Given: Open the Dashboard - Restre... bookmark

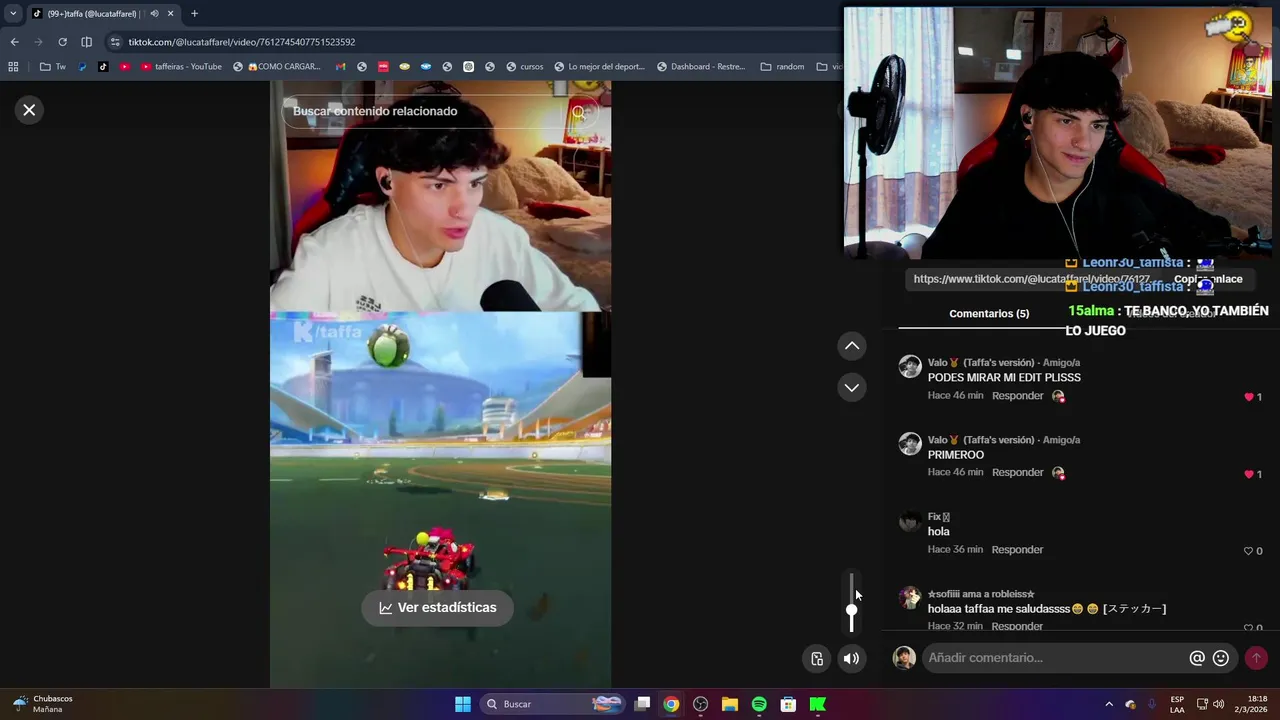Looking at the screenshot, I should [701, 67].
